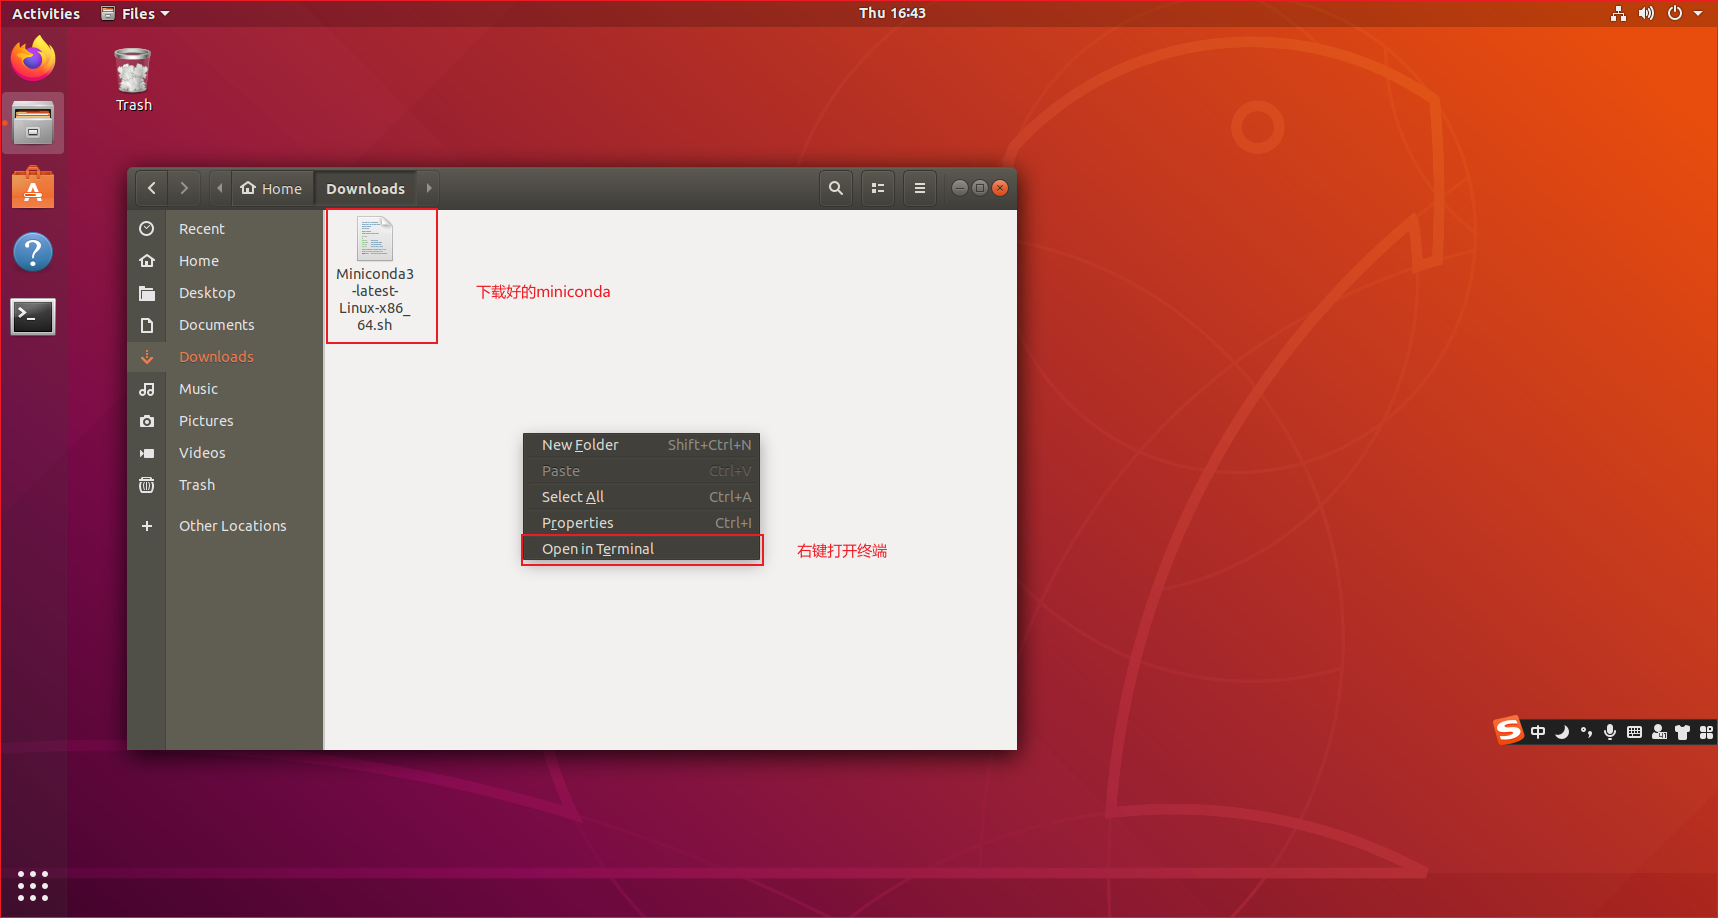Launch Terminal from the dock
1718x918 pixels.
[33, 316]
